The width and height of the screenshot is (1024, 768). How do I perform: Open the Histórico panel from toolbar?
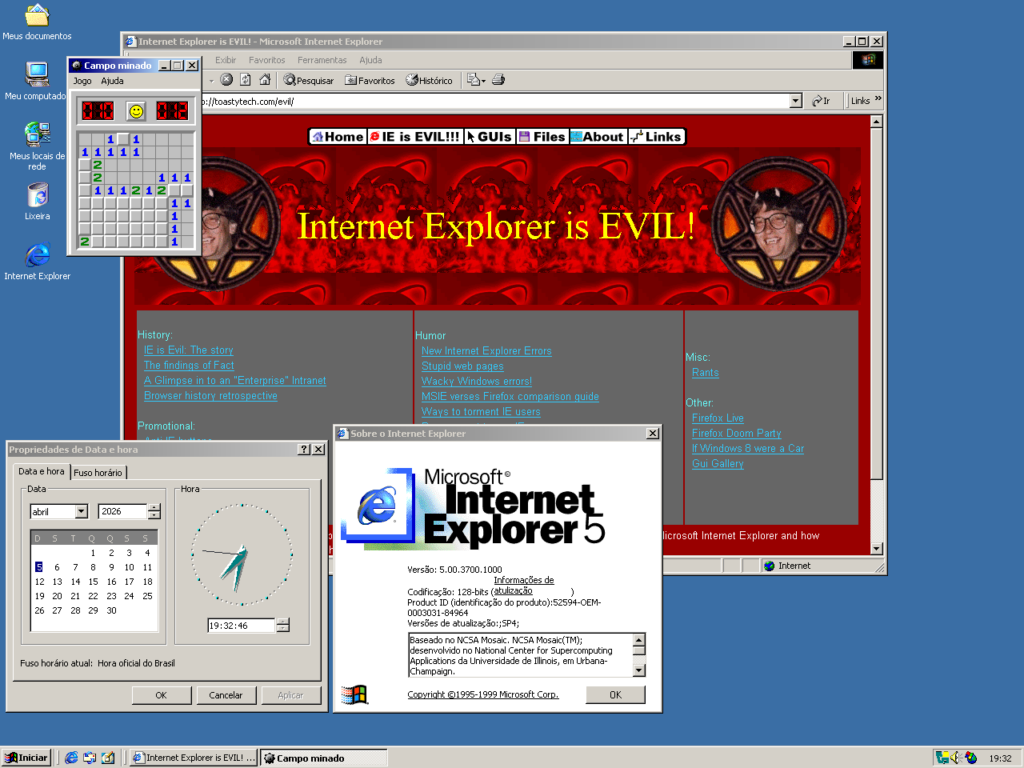(429, 80)
